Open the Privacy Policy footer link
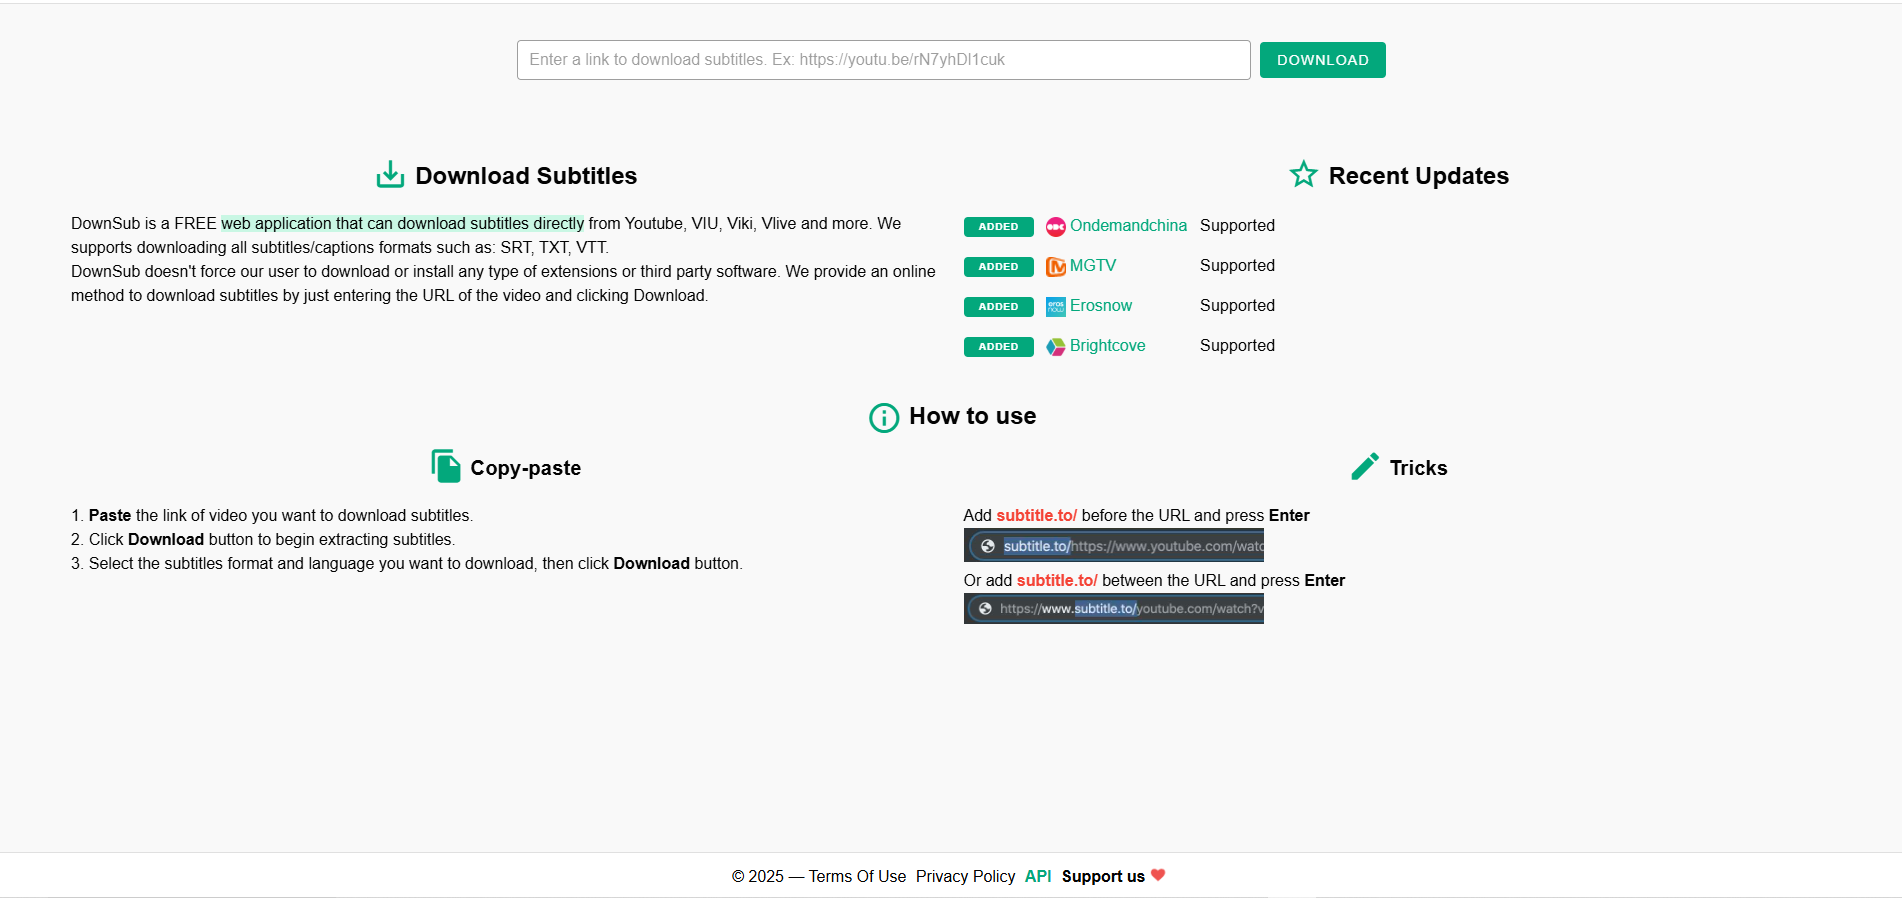Image resolution: width=1902 pixels, height=898 pixels. click(x=965, y=876)
